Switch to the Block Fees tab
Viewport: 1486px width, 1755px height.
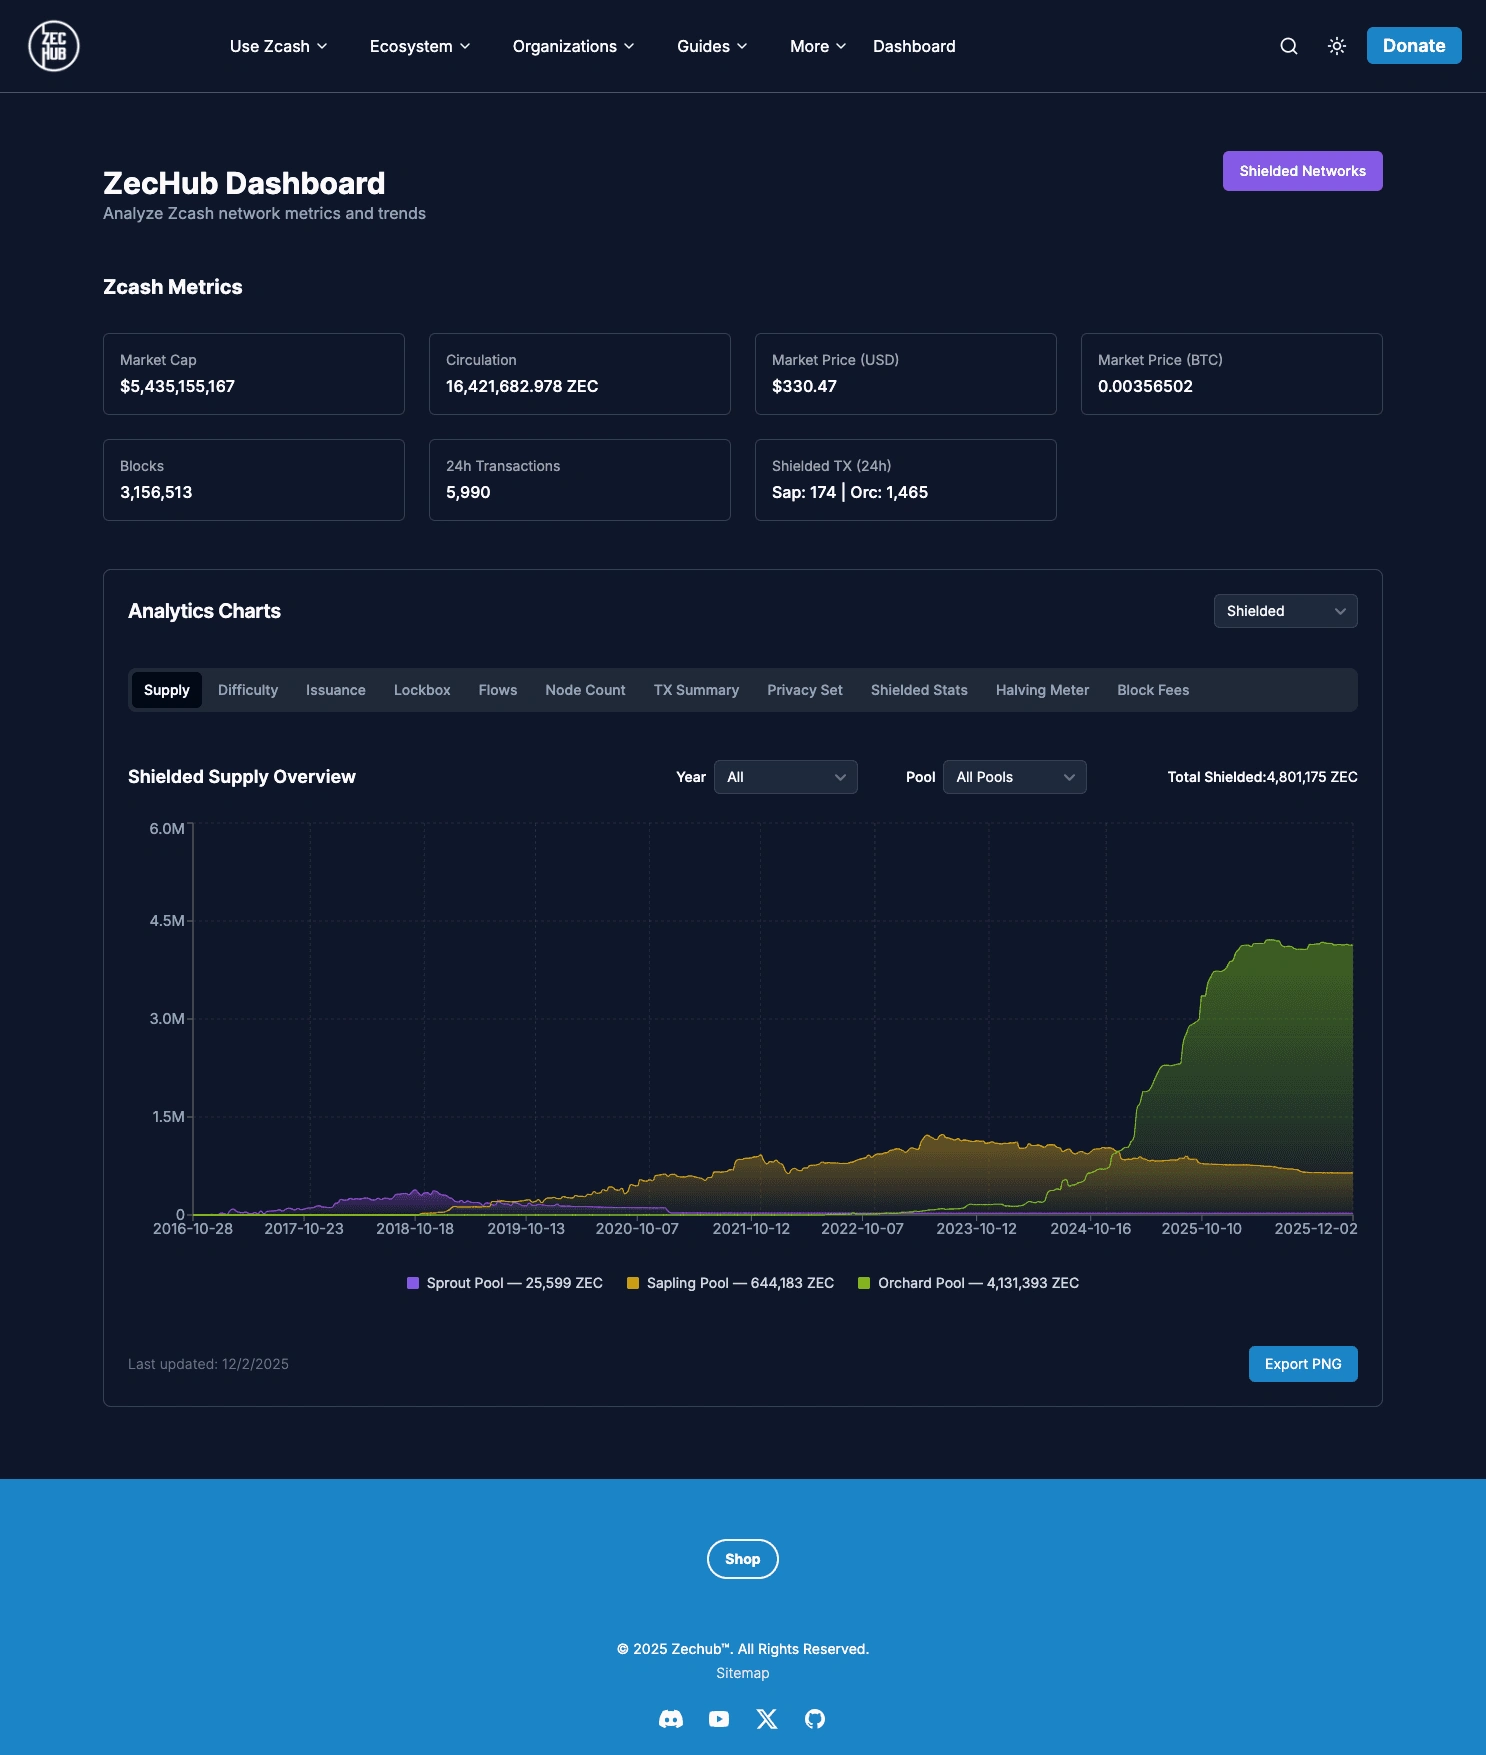1154,690
